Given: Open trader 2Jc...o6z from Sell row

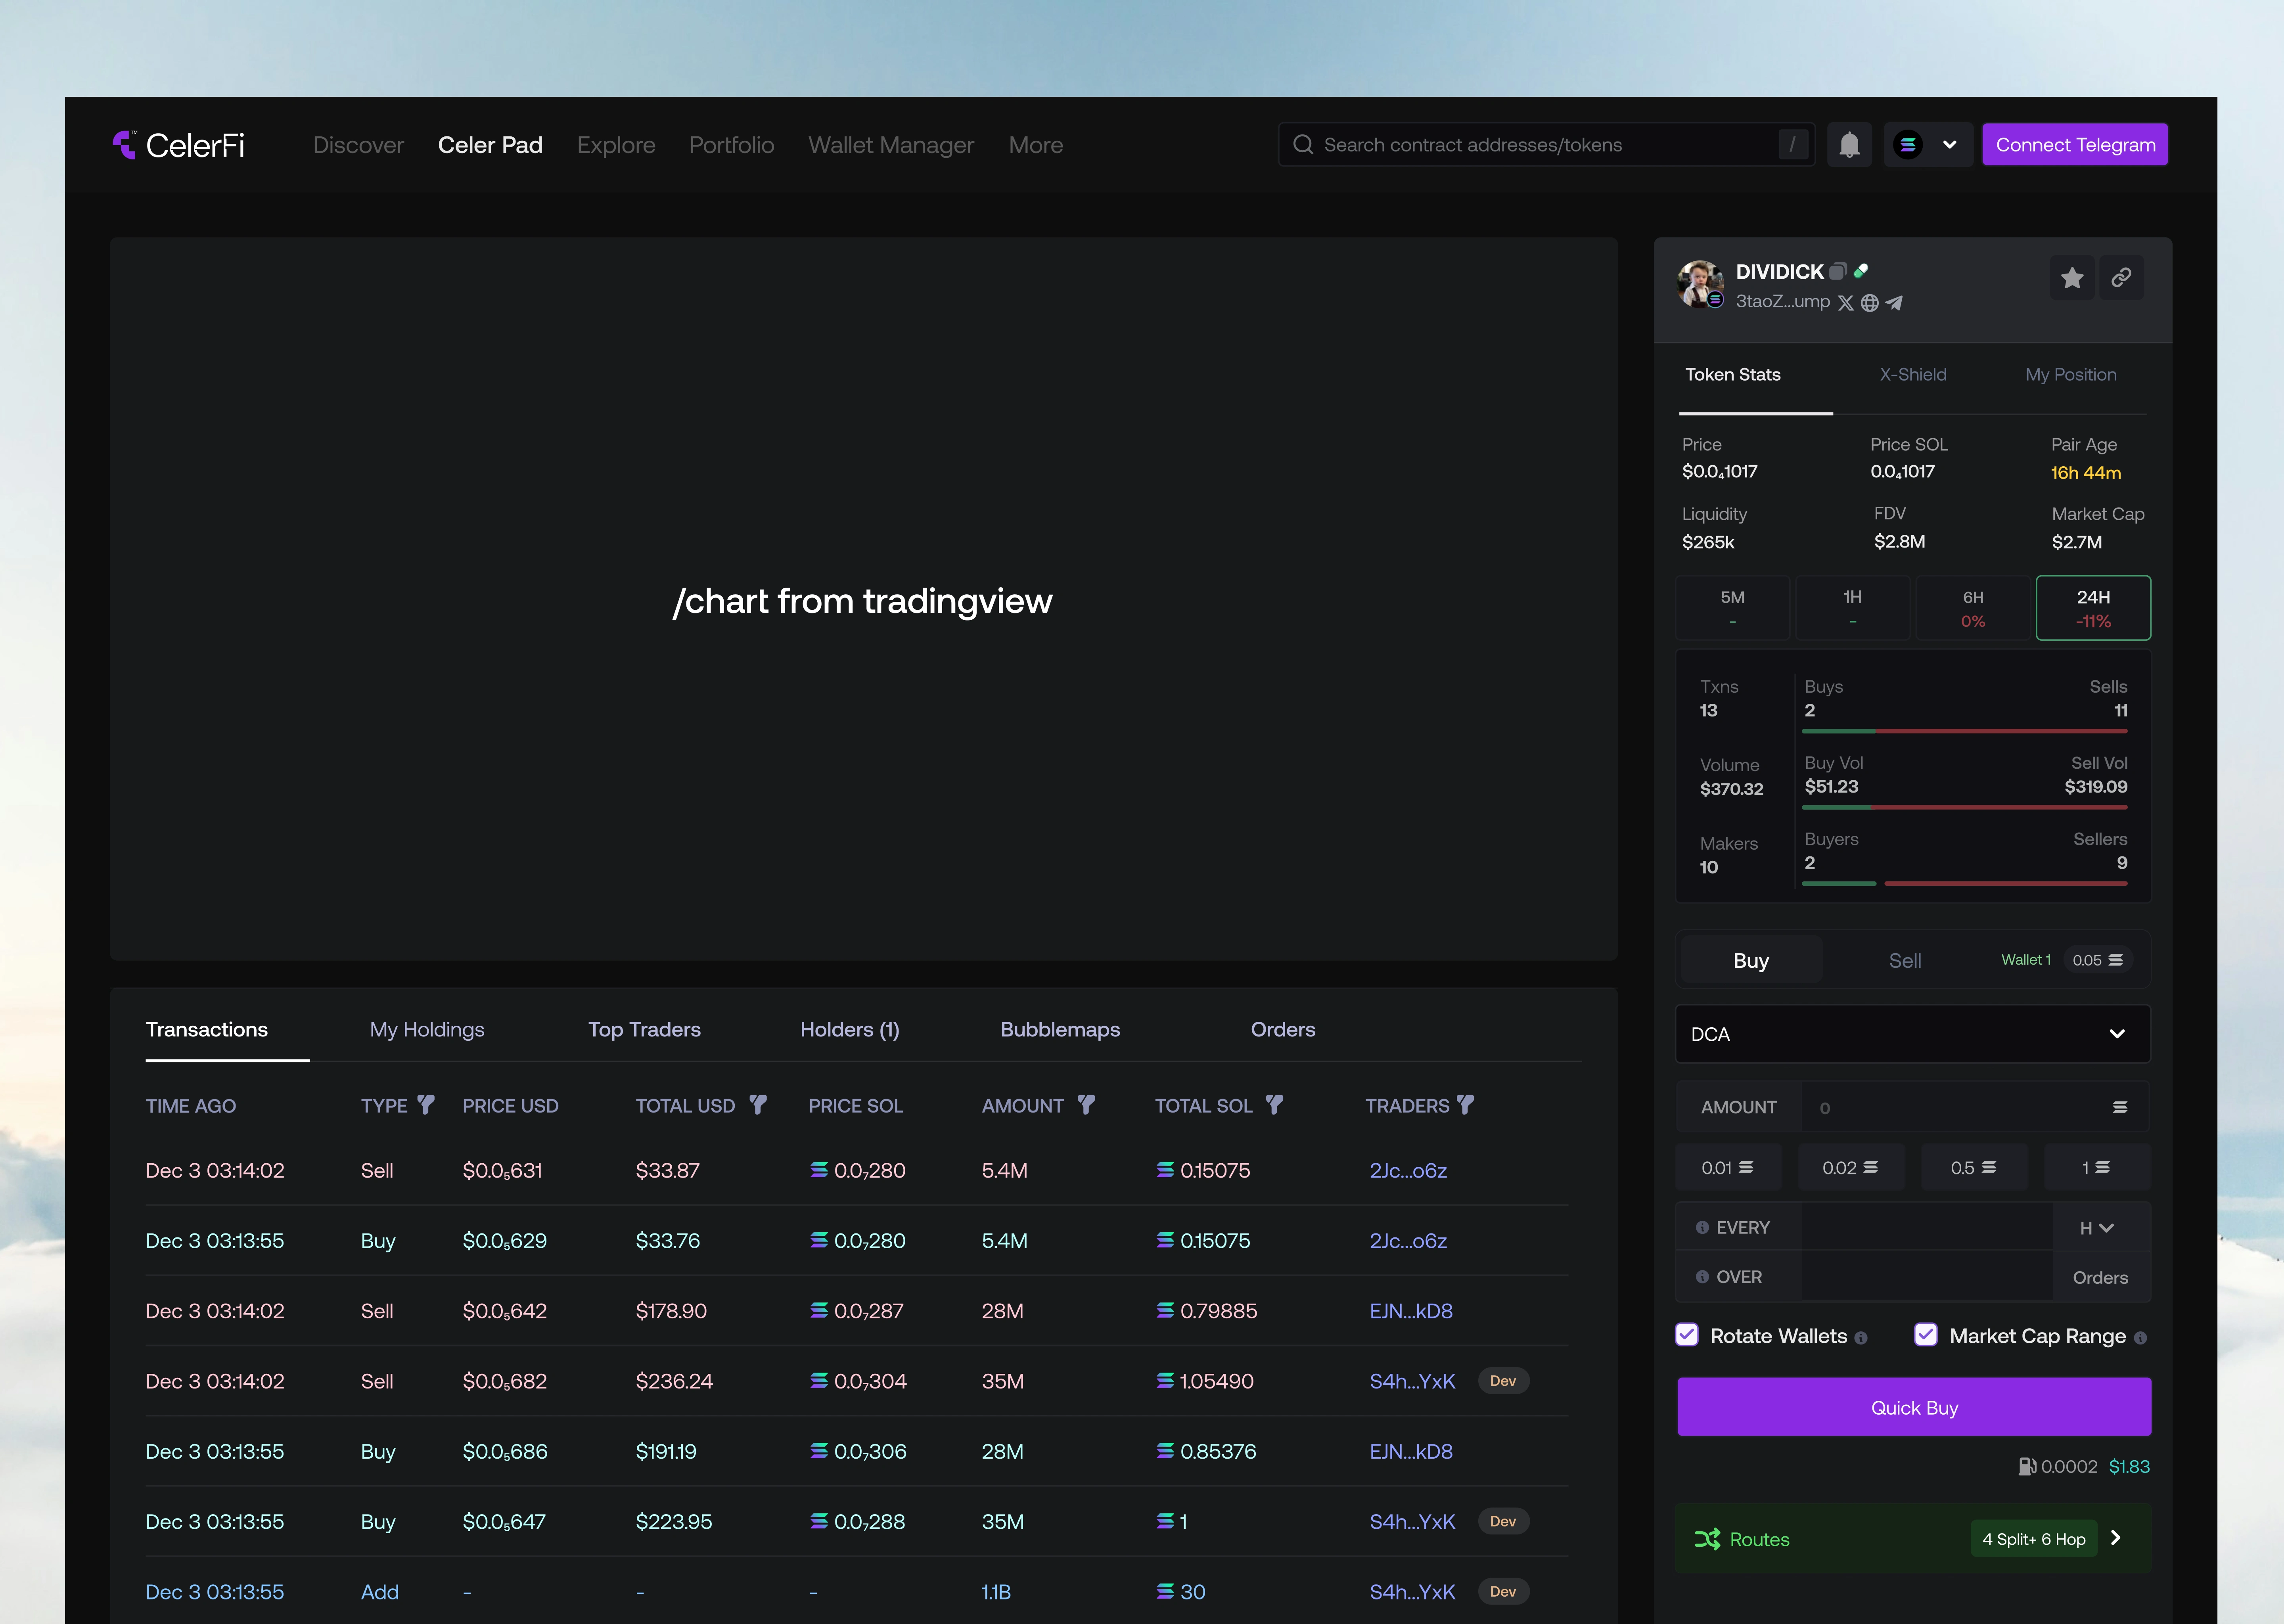Looking at the screenshot, I should 1408,1170.
